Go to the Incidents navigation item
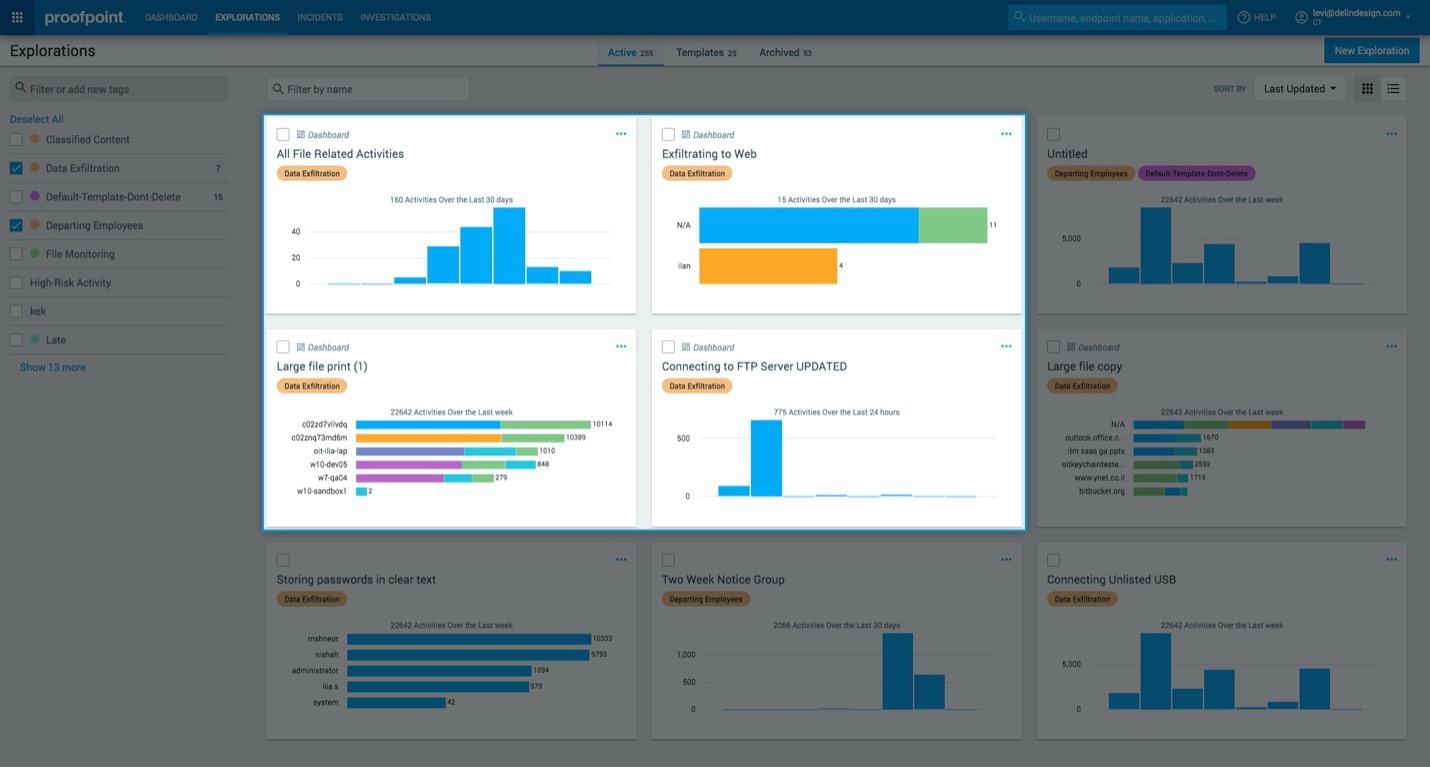This screenshot has height=770, width=1430. click(320, 17)
